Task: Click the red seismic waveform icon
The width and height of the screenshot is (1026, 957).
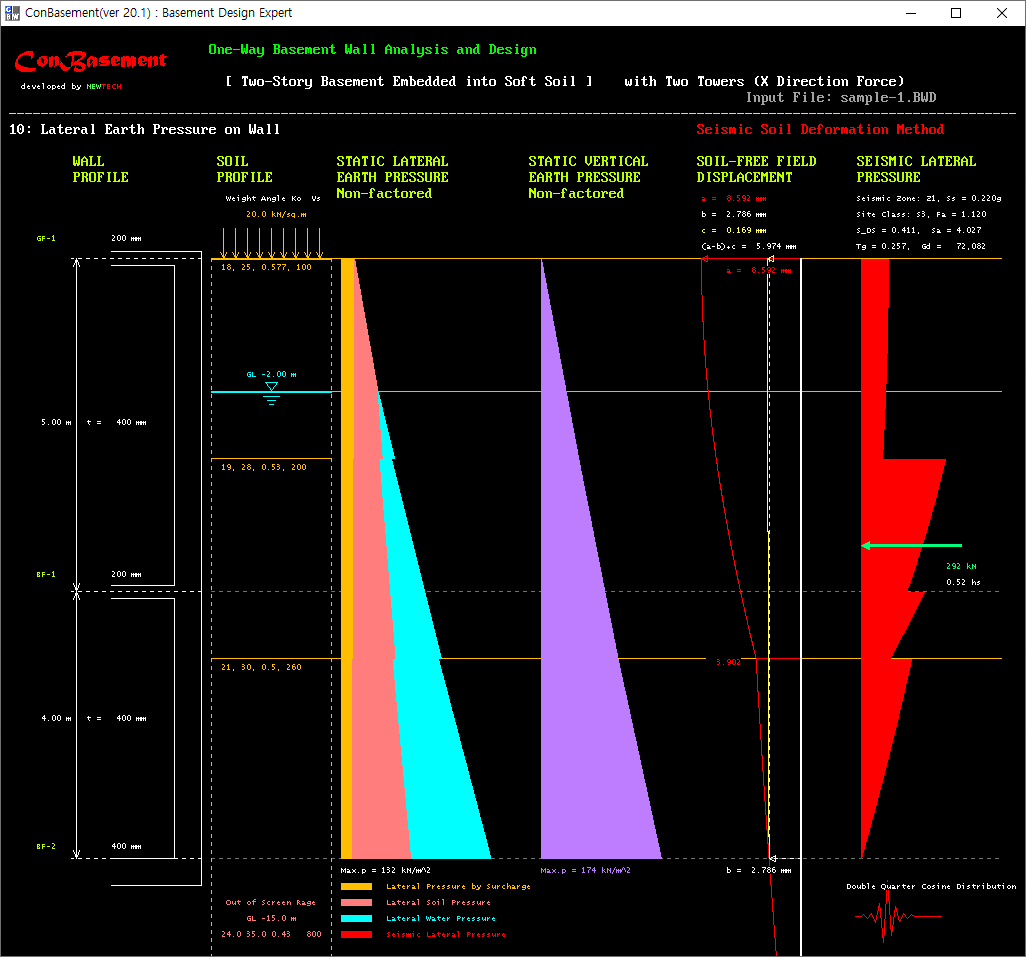Action: pyautogui.click(x=884, y=917)
